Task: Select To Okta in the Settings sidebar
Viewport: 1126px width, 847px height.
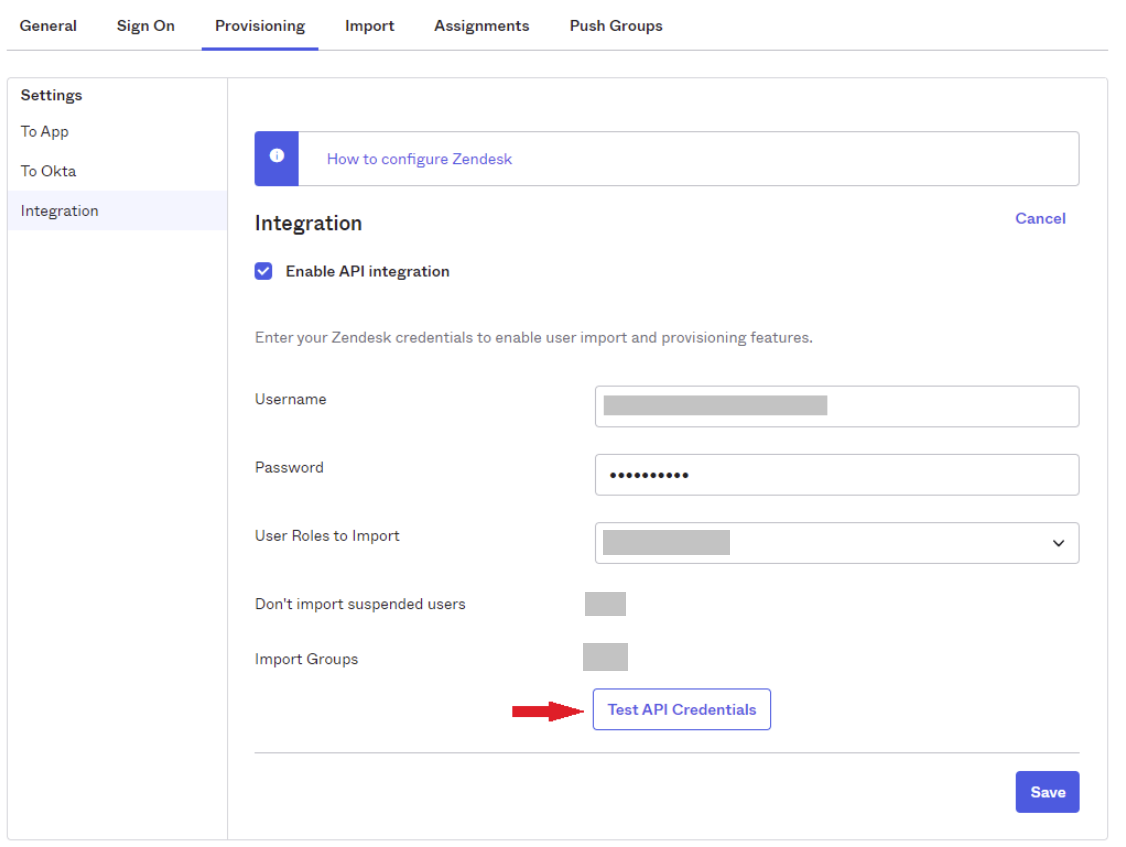Action: click(47, 170)
